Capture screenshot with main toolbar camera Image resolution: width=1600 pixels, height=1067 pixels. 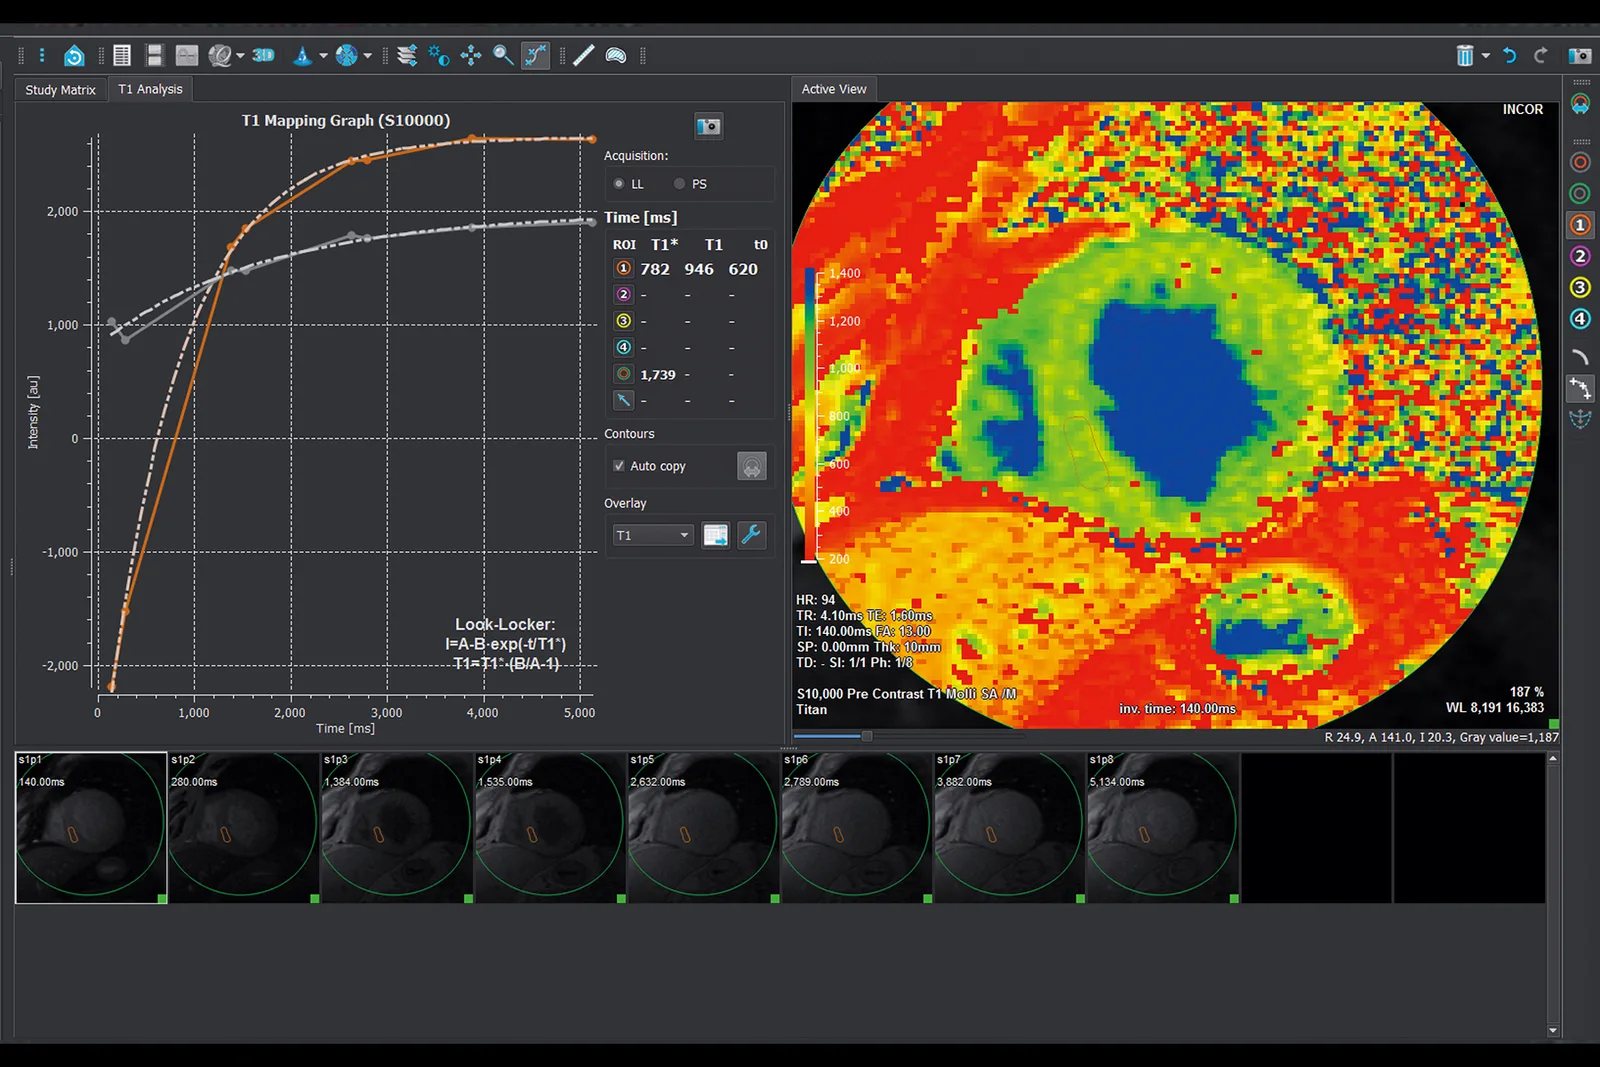[1580, 56]
